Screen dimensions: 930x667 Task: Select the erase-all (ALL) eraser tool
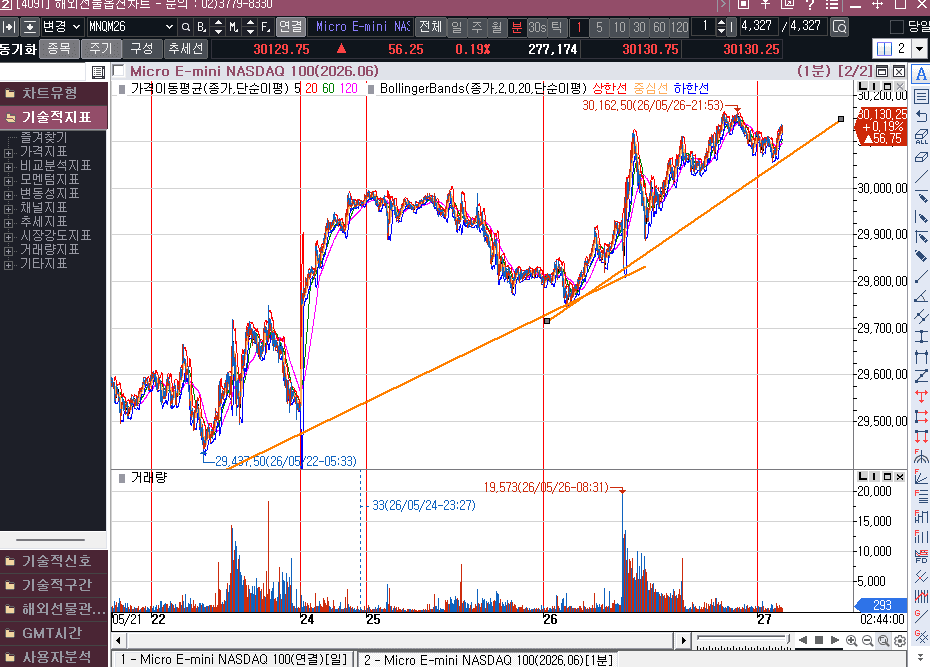pos(921,136)
